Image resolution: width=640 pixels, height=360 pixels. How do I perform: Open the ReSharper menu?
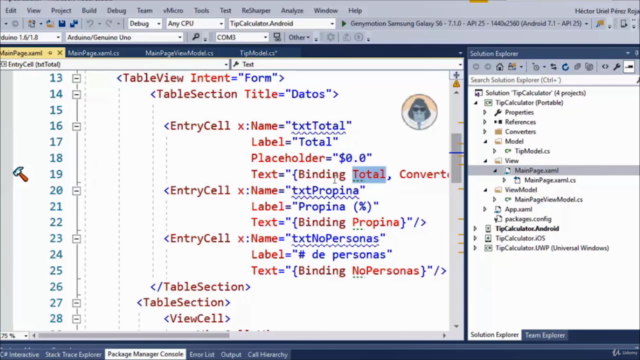coord(256,11)
